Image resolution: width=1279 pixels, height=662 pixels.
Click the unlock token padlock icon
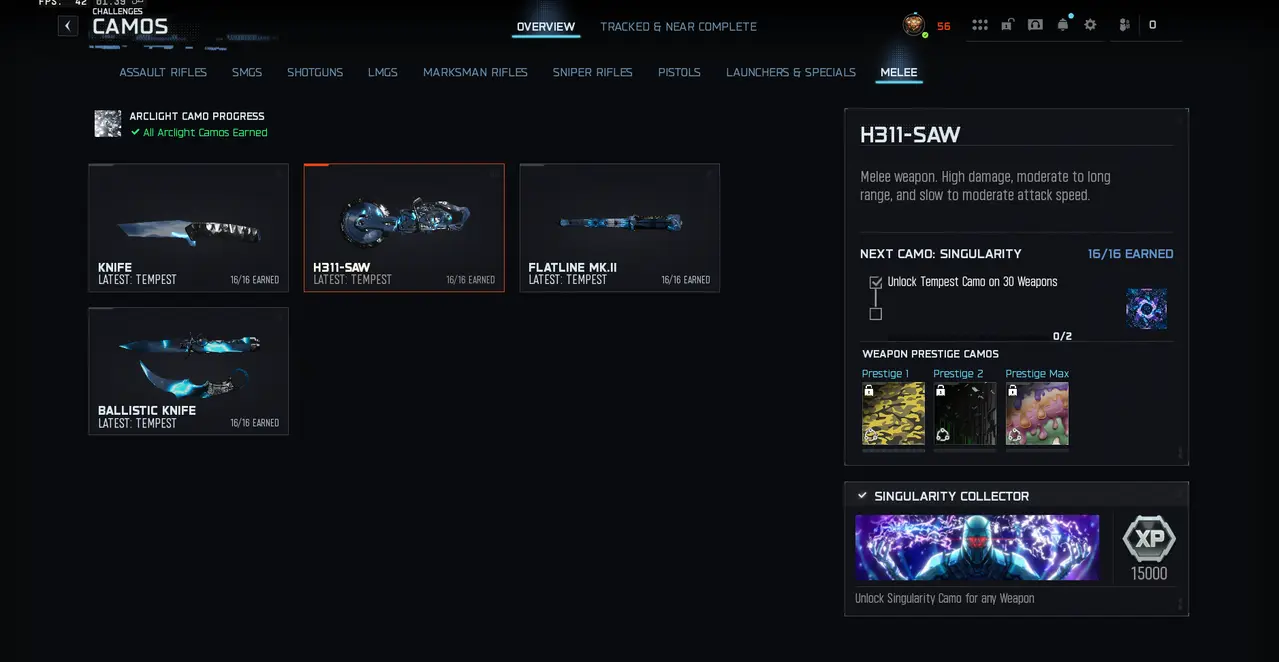1007,25
